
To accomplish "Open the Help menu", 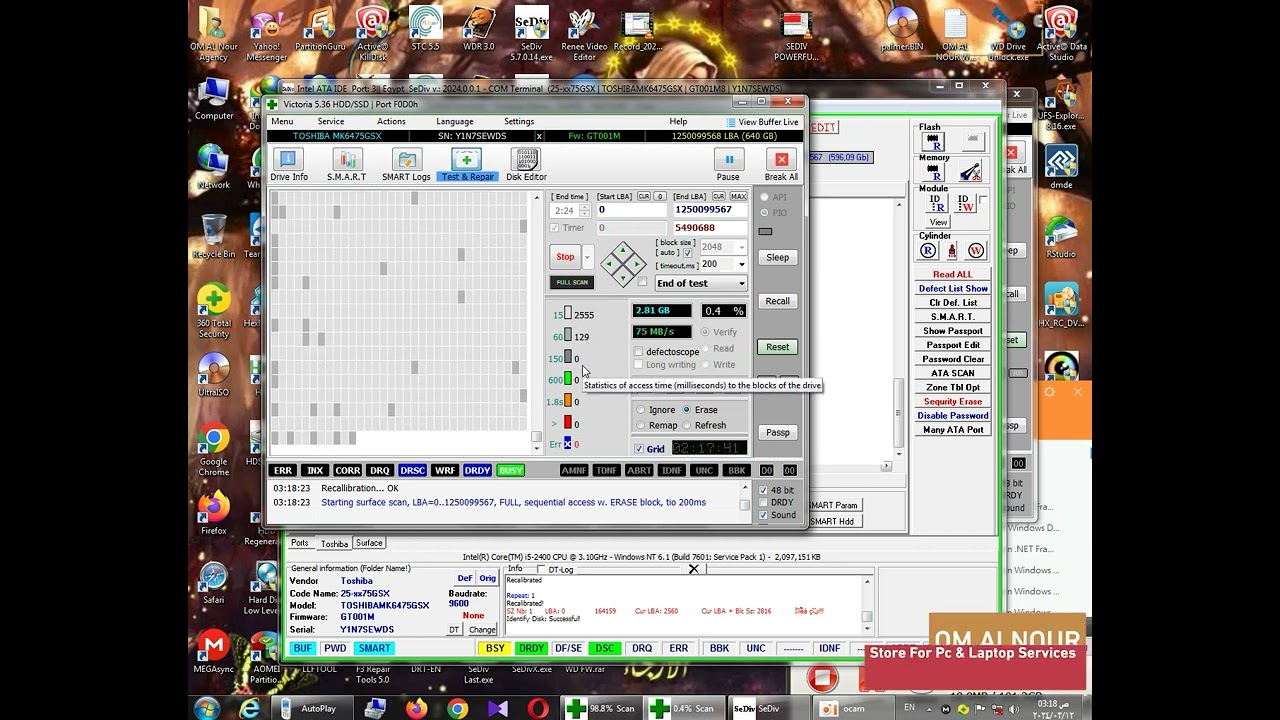I will 678,122.
